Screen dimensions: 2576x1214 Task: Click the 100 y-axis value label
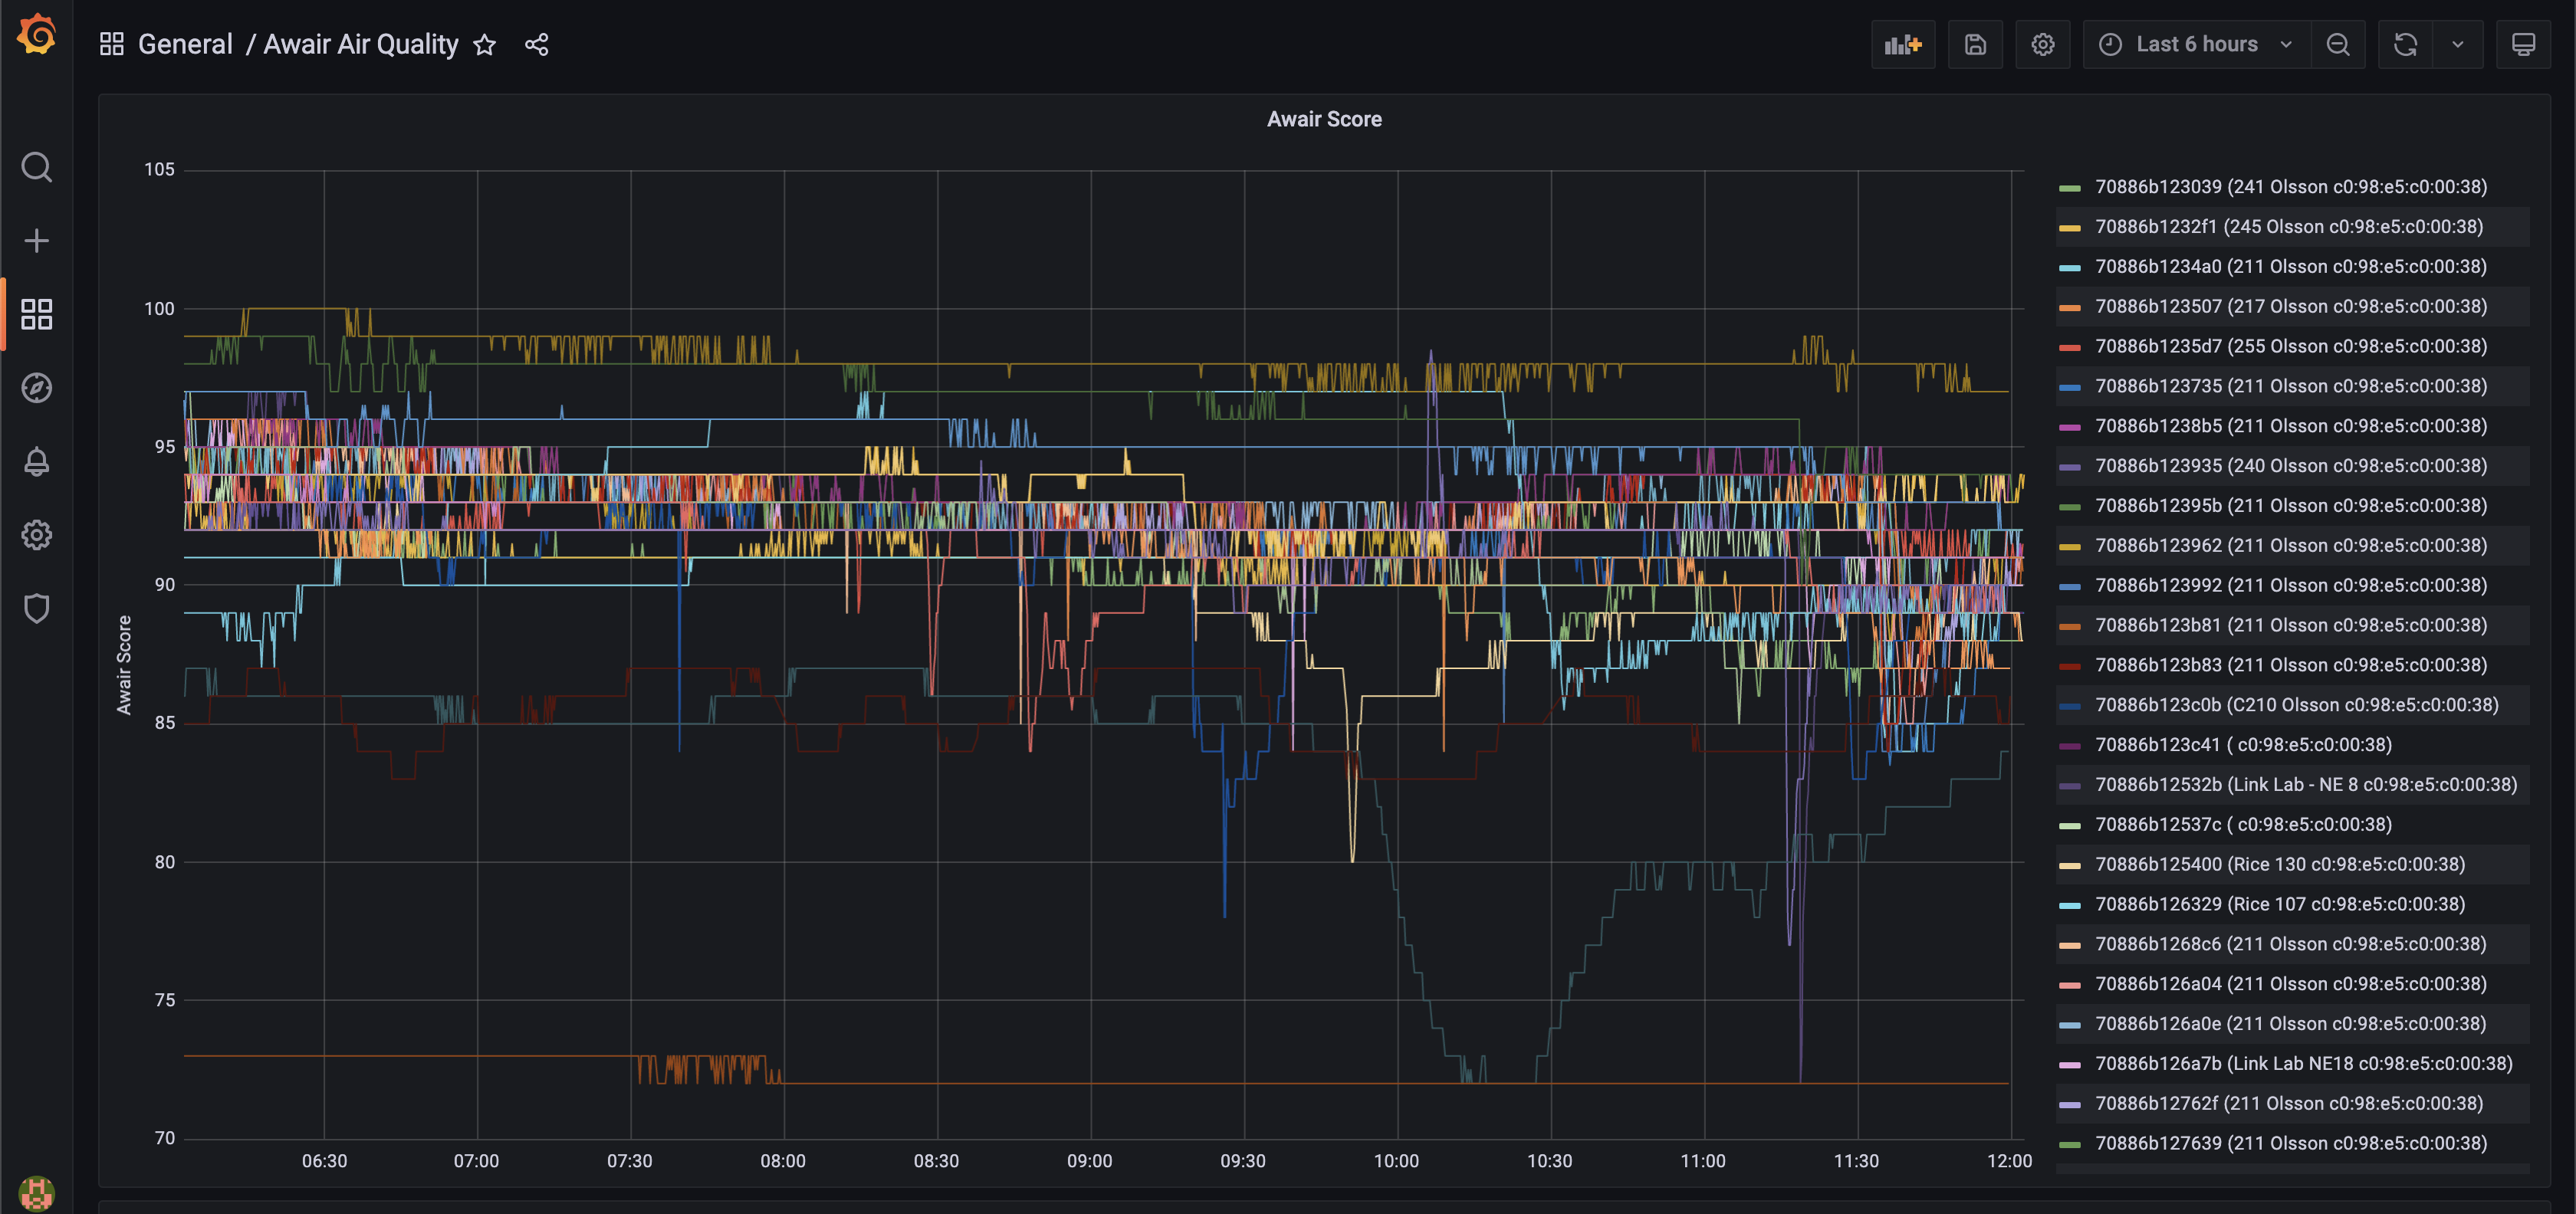click(x=159, y=309)
